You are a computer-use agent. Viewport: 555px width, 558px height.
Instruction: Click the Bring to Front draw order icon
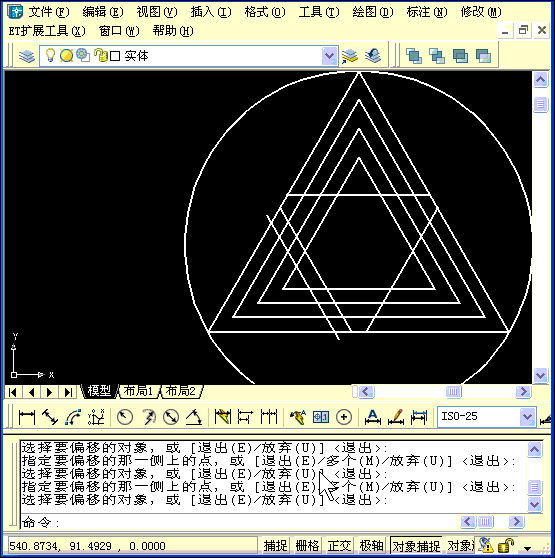click(x=414, y=56)
